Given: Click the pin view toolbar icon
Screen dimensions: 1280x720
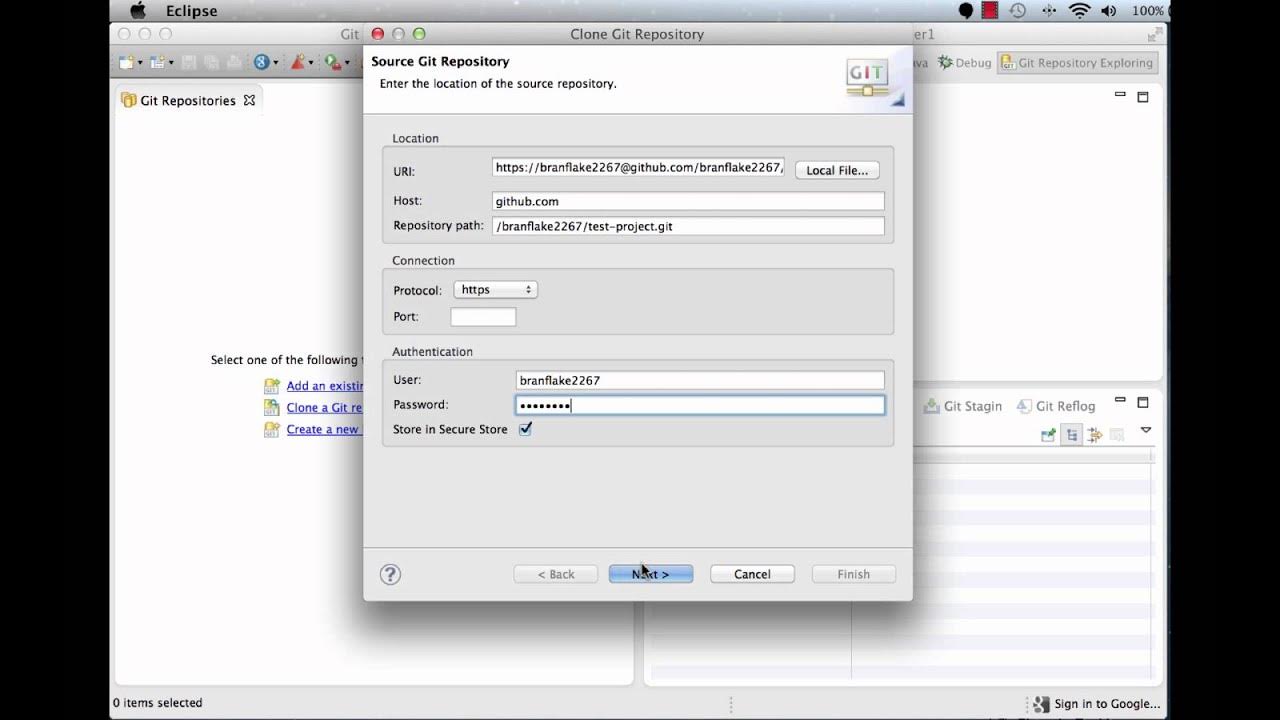Looking at the screenshot, I should (1048, 435).
